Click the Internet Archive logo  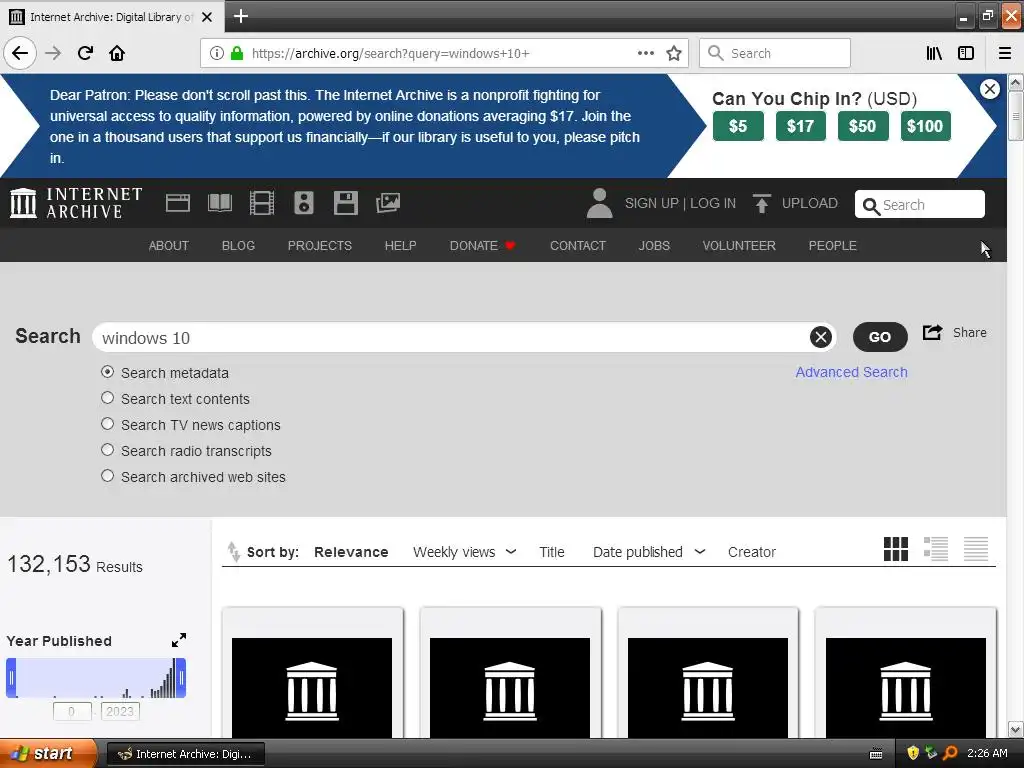click(76, 203)
